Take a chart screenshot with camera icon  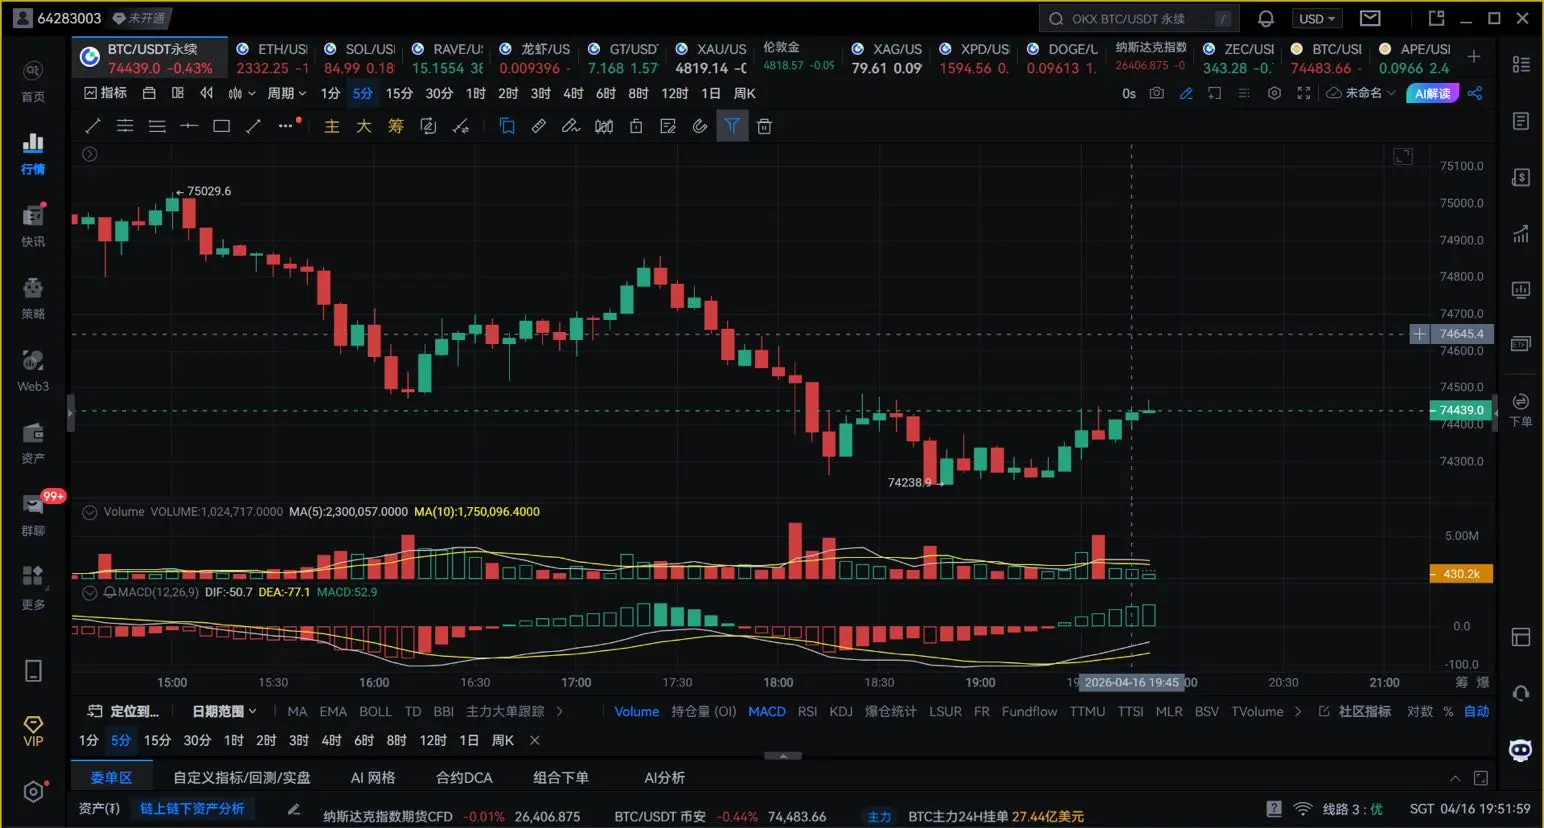(1157, 93)
